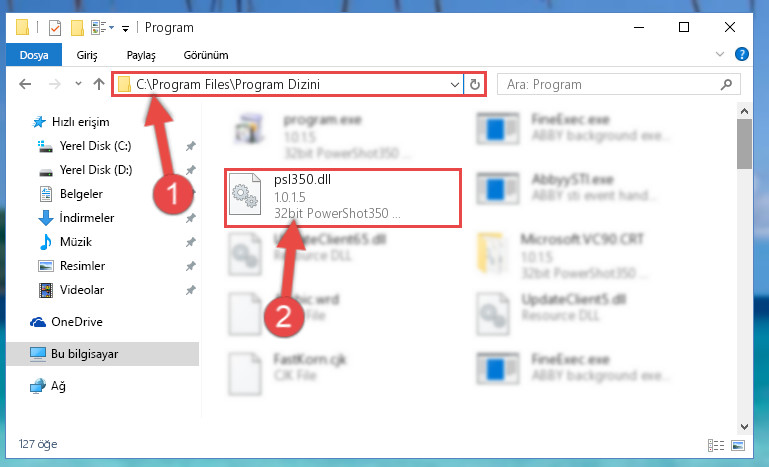Open the Dosya menu tab
Image resolution: width=769 pixels, height=467 pixels.
(34, 55)
